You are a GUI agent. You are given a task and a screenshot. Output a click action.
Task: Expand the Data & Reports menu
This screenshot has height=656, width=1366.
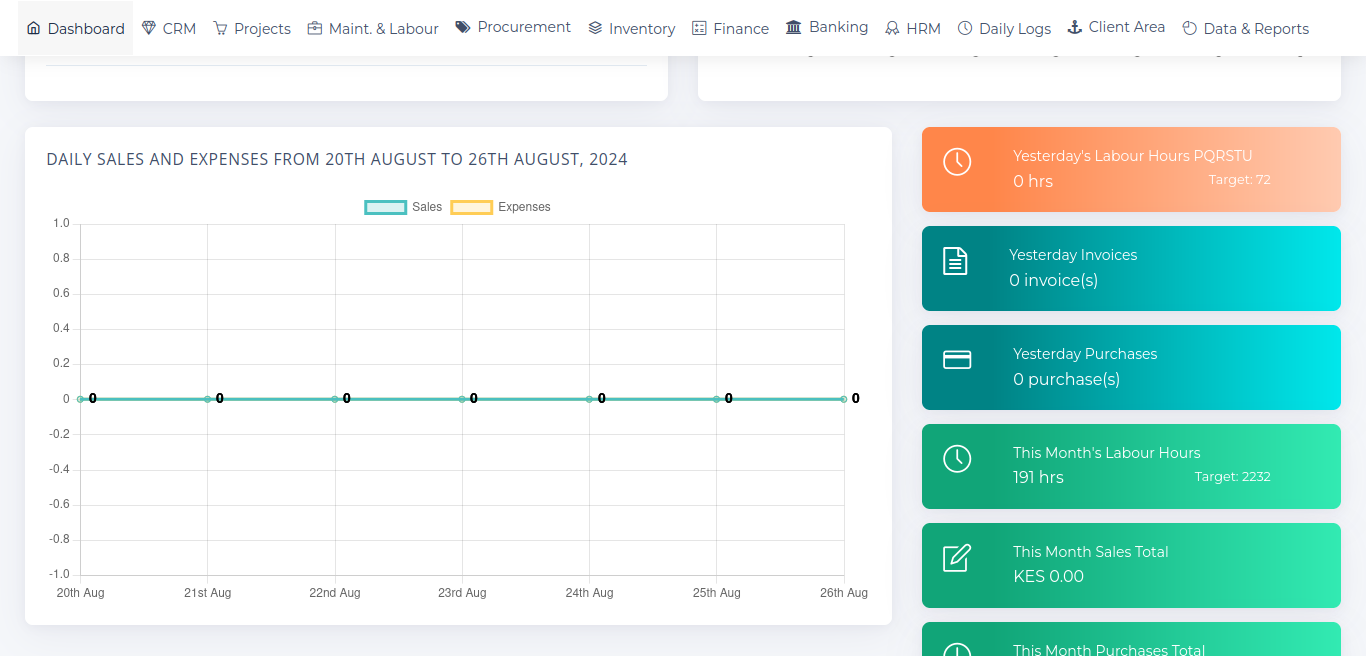tap(1245, 28)
